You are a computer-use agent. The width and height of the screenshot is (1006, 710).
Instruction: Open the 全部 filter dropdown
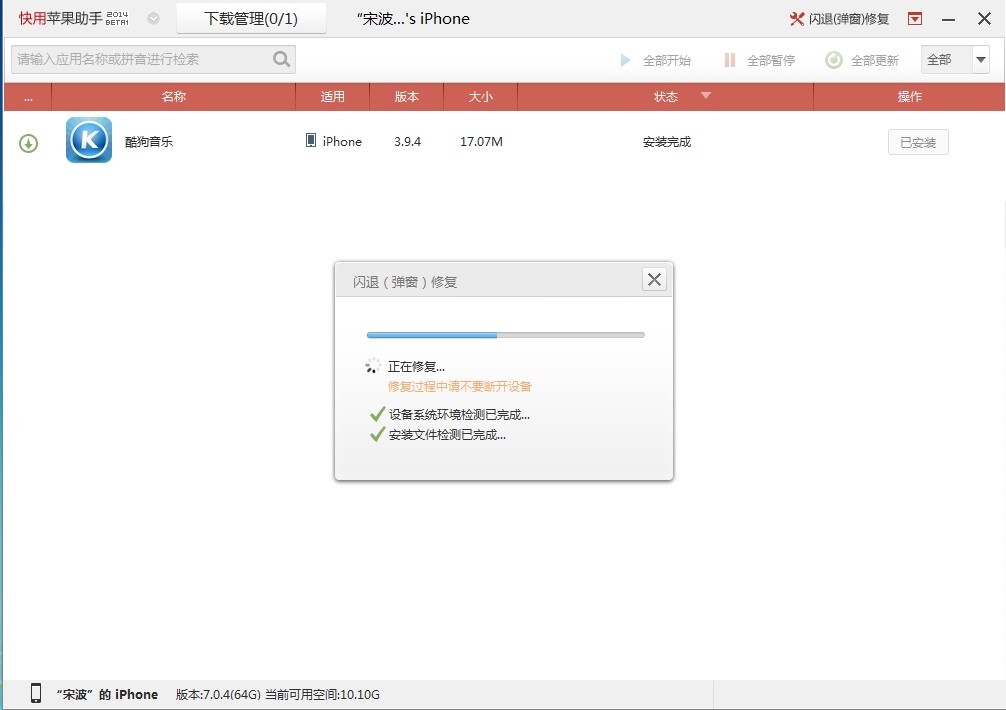click(980, 60)
